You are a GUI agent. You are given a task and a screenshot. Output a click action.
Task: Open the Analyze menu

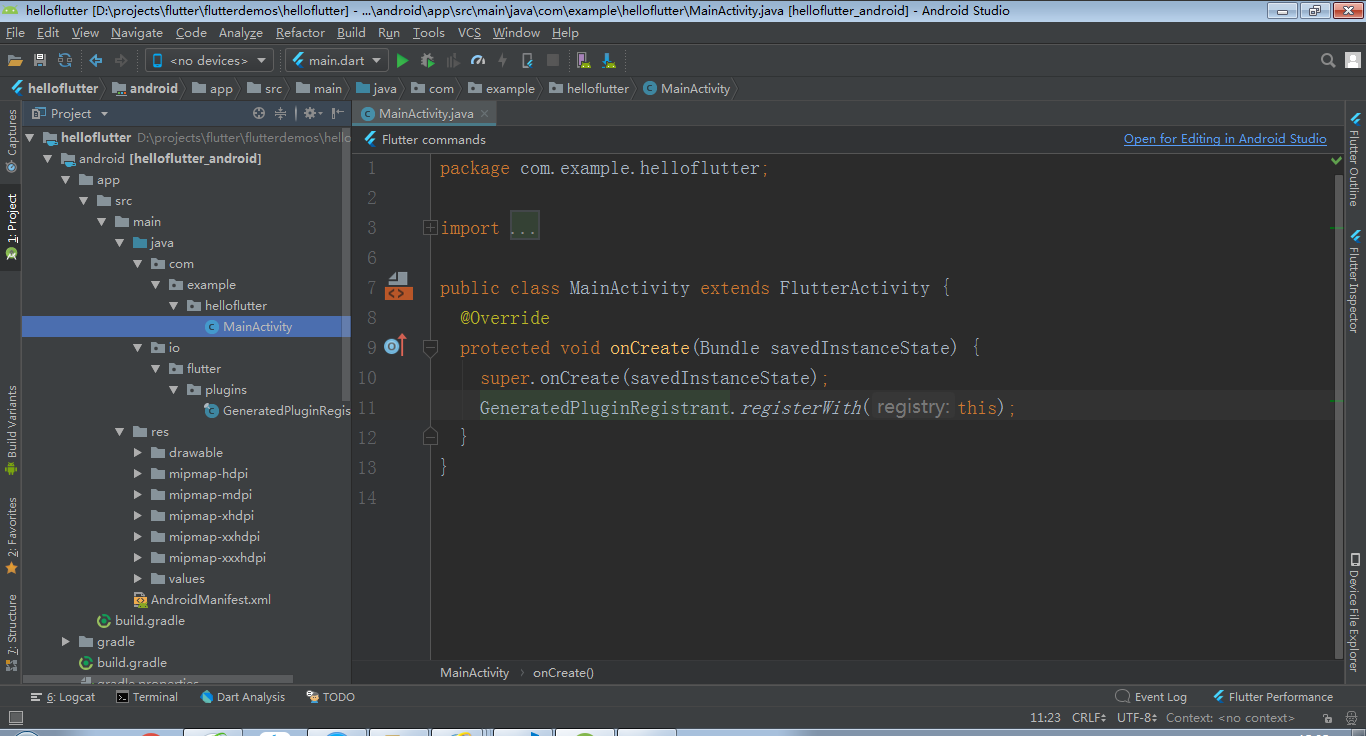pos(241,33)
